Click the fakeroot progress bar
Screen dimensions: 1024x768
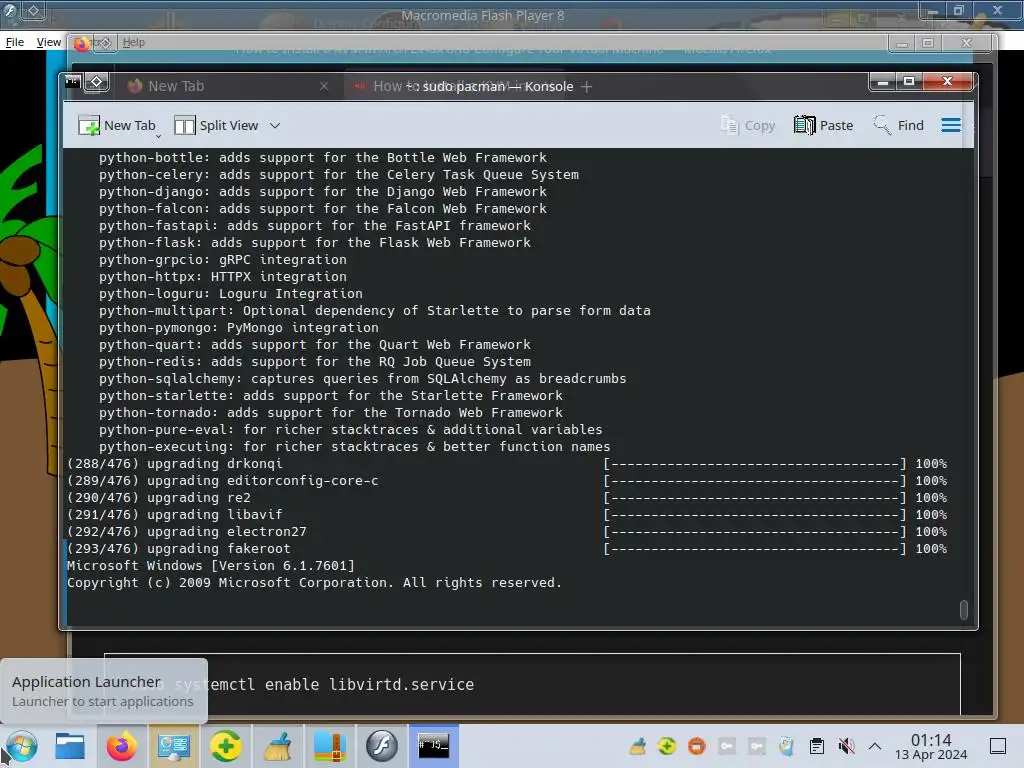pyautogui.click(x=755, y=549)
